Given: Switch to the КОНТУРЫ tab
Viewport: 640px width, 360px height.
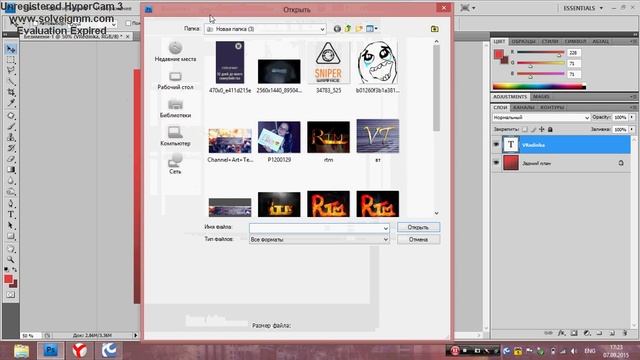Looking at the screenshot, I should (x=552, y=107).
